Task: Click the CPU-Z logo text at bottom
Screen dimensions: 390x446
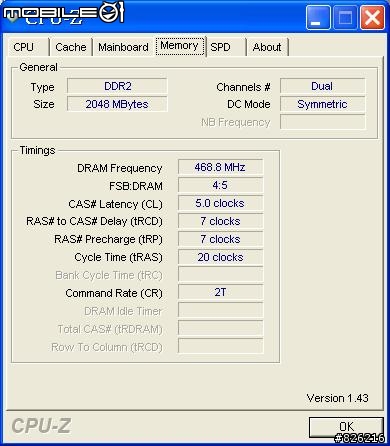Action: (41, 426)
